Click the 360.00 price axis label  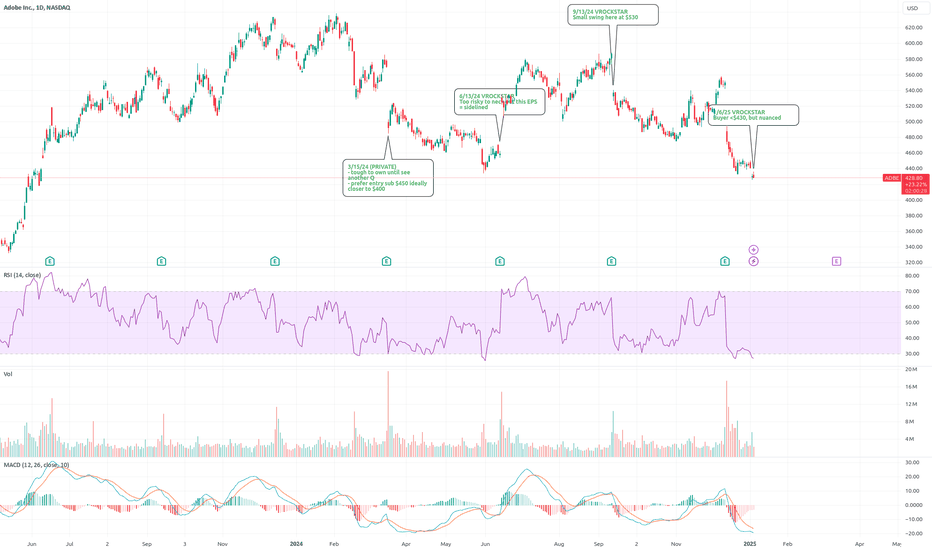(913, 231)
